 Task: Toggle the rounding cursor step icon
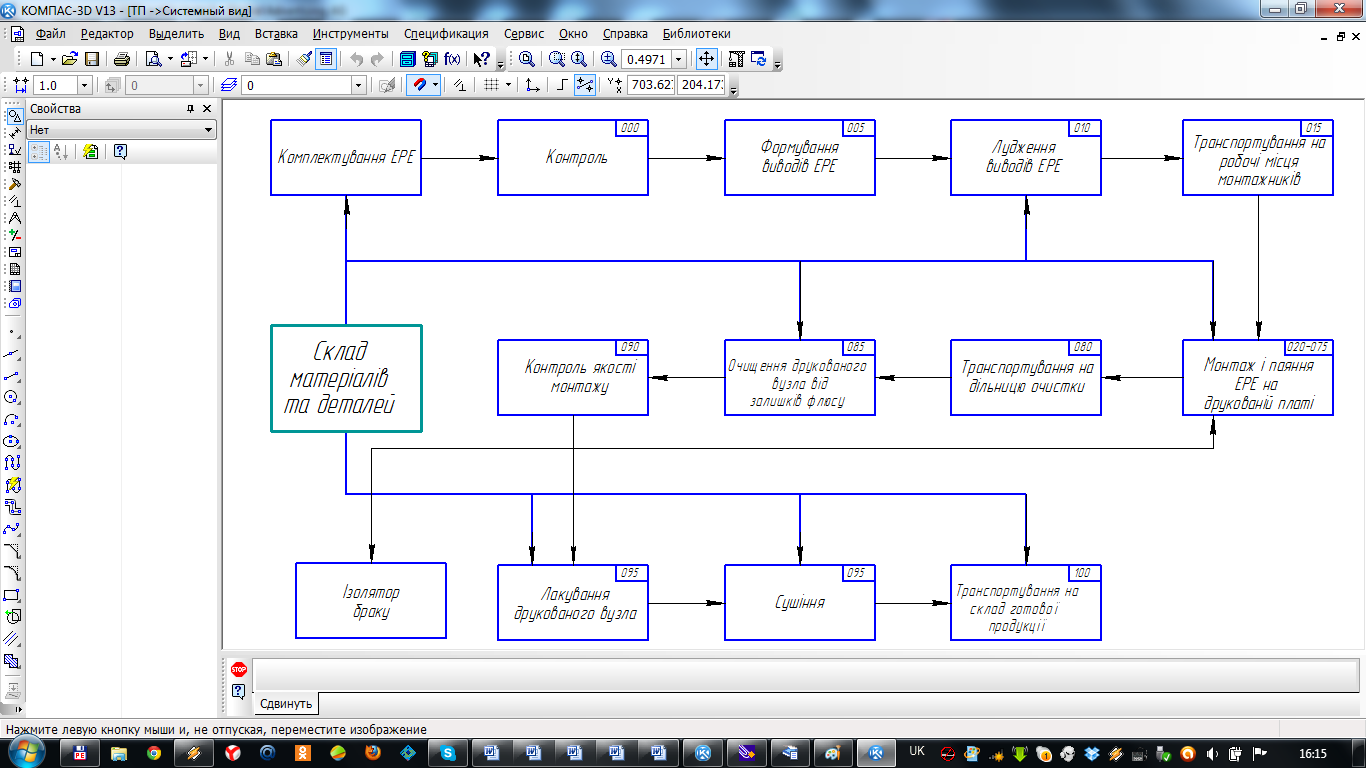[x=585, y=86]
